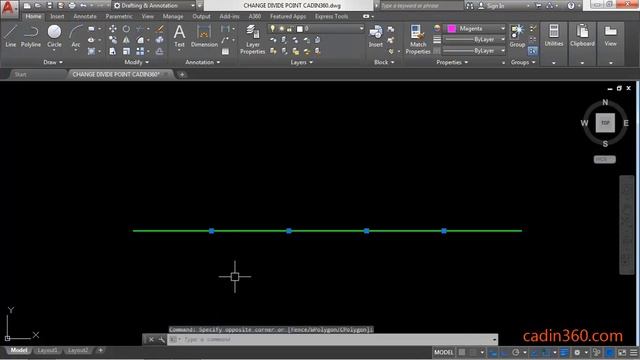Open the Magenta object color dropdown
Viewport: 640px width, 360px height.
tap(502, 29)
